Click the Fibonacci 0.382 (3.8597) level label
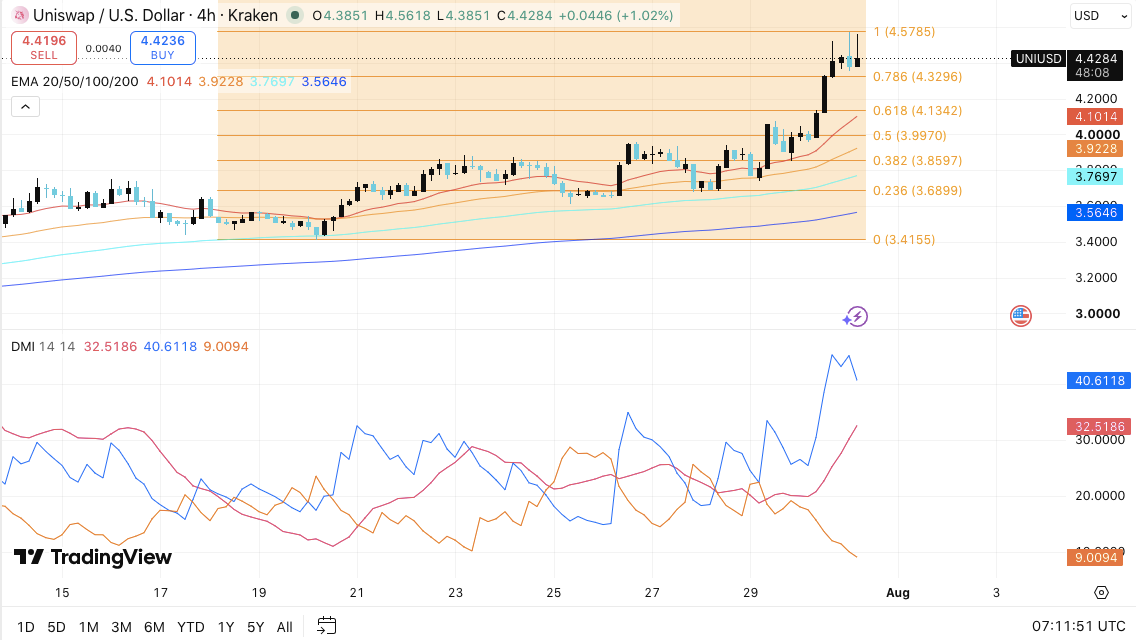Viewport: 1136px width, 640px height. tap(917, 161)
